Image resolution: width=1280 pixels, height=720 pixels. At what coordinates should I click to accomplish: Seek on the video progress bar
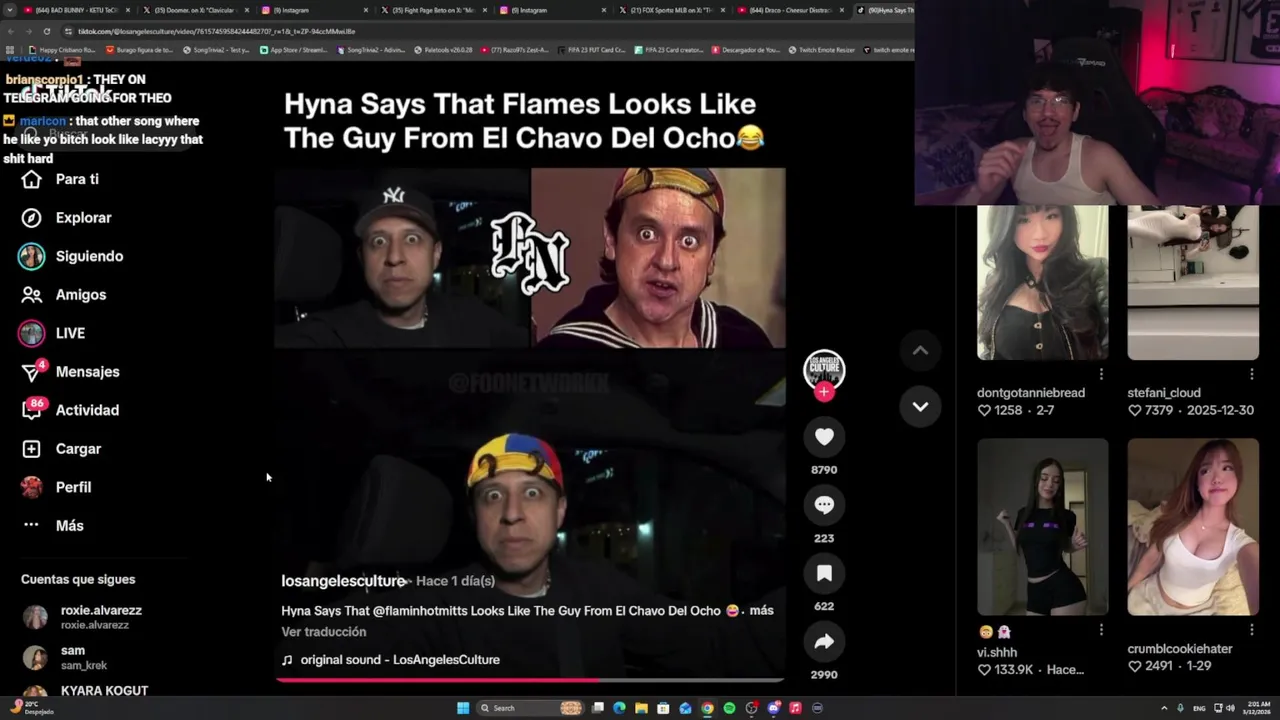pyautogui.click(x=530, y=680)
